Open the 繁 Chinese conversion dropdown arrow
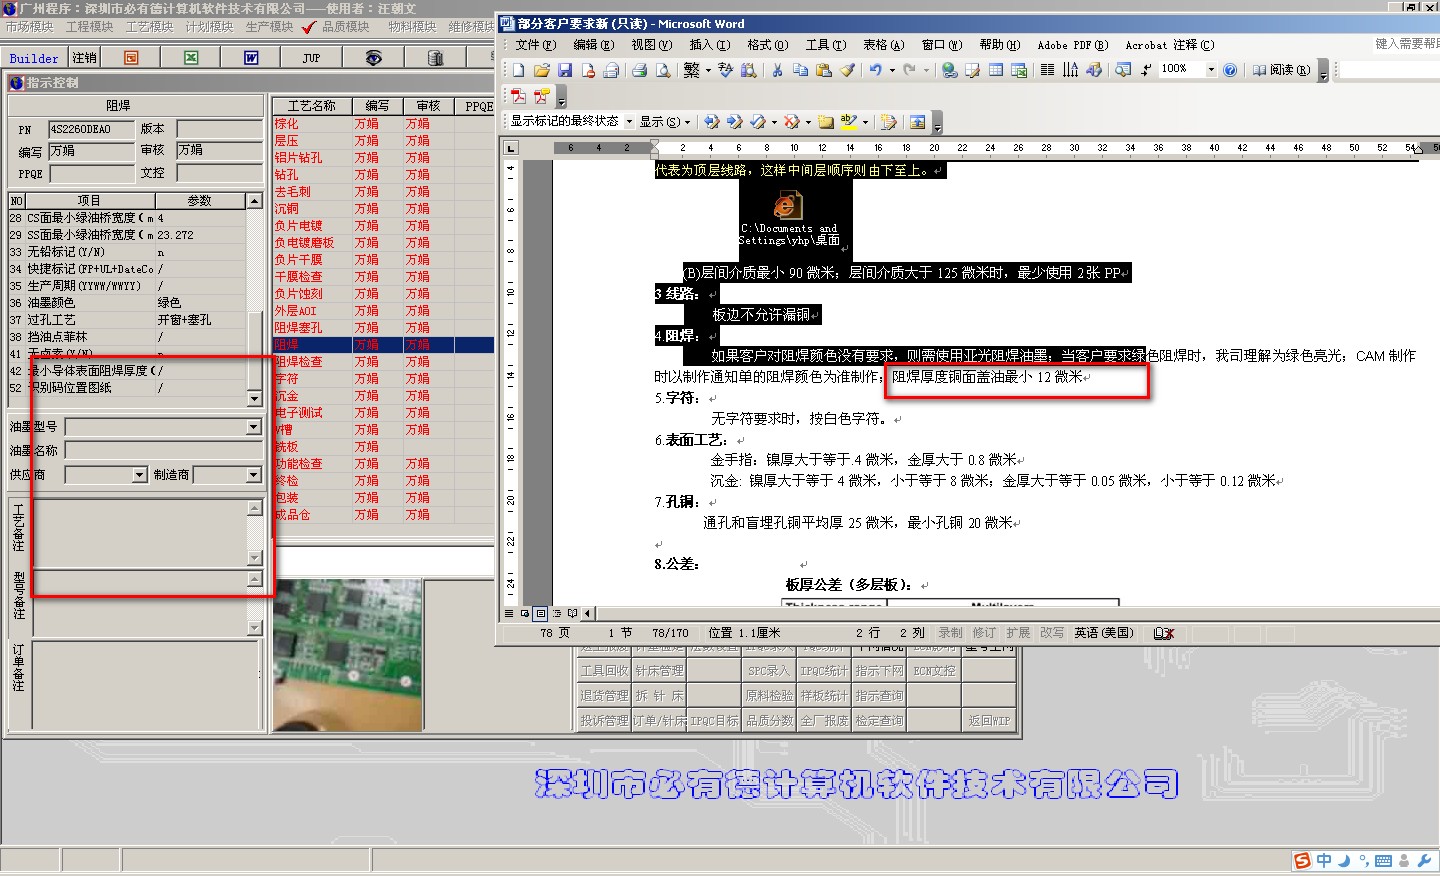The height and width of the screenshot is (876, 1440). (708, 70)
